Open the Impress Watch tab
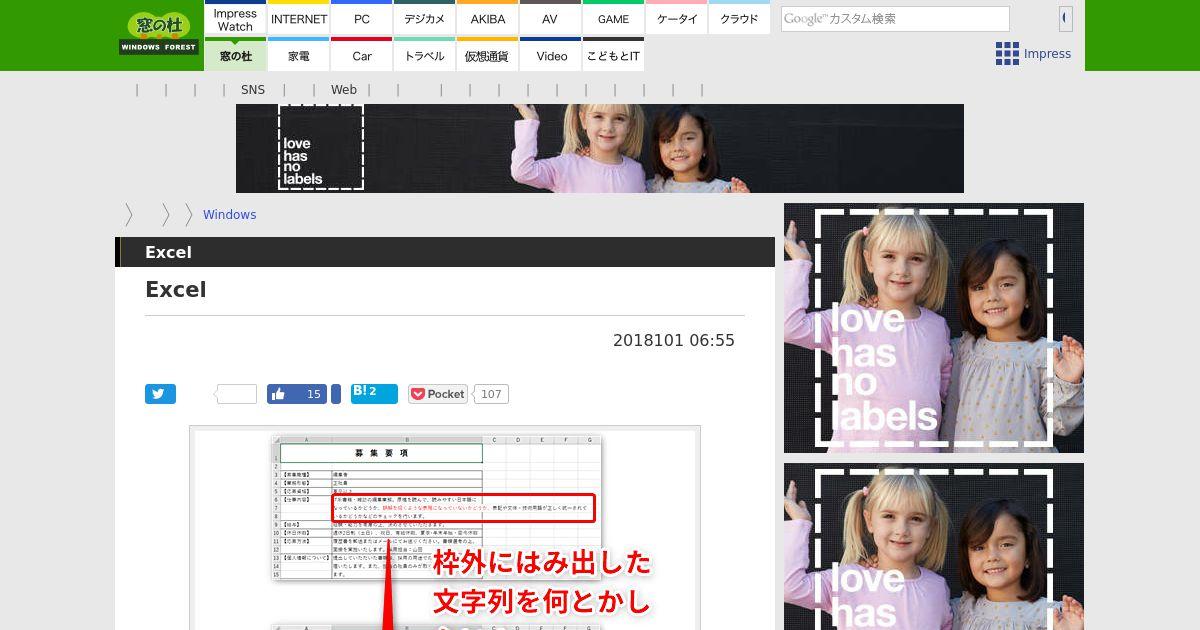This screenshot has height=630, width=1200. click(235, 19)
